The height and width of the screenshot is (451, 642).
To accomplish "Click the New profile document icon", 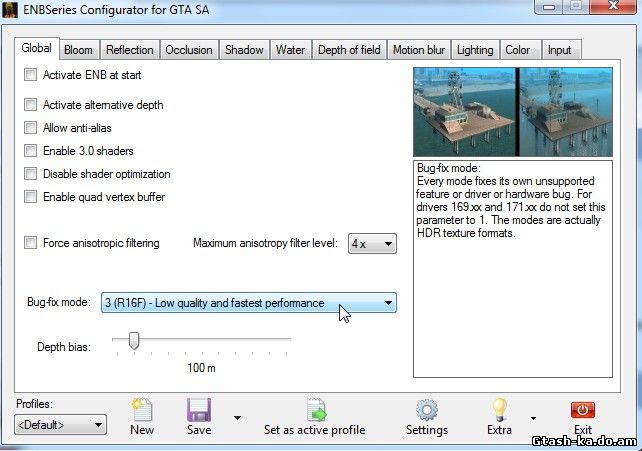I will tap(142, 410).
